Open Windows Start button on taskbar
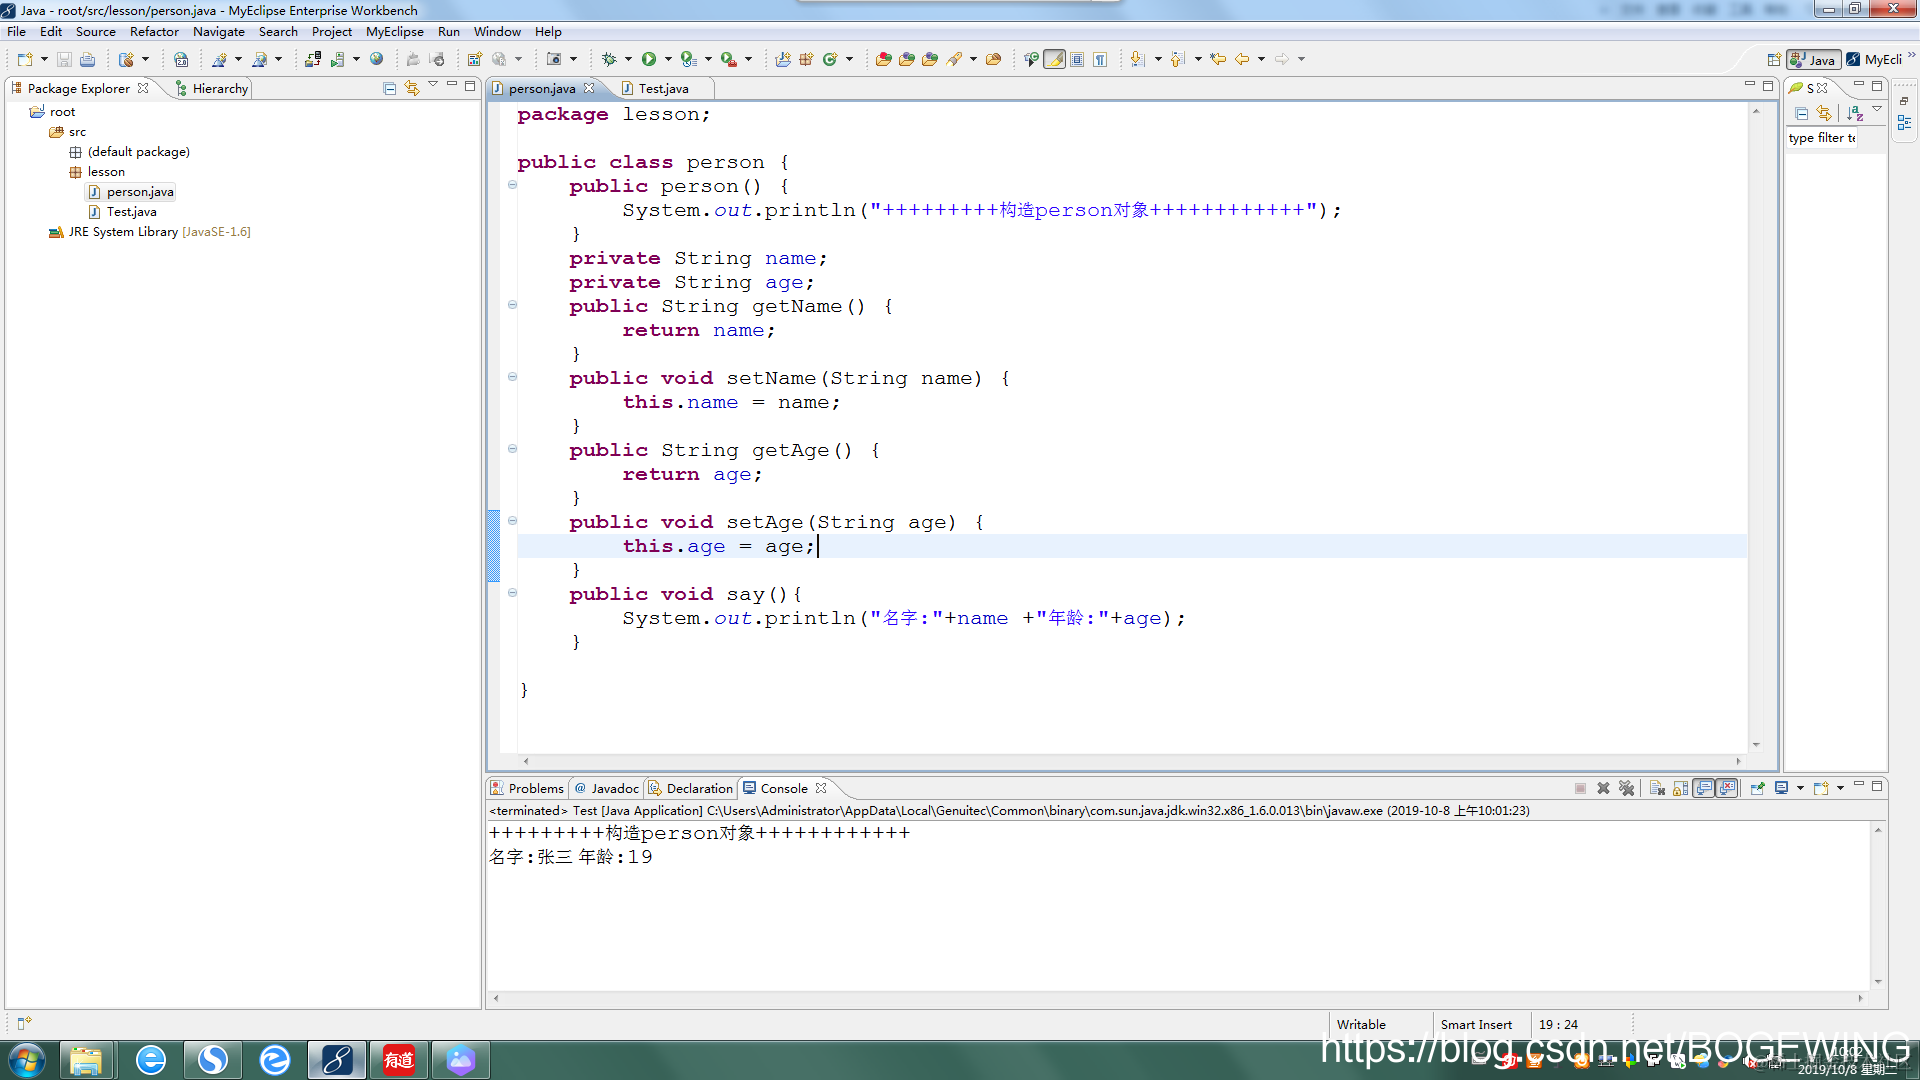 (x=26, y=1060)
